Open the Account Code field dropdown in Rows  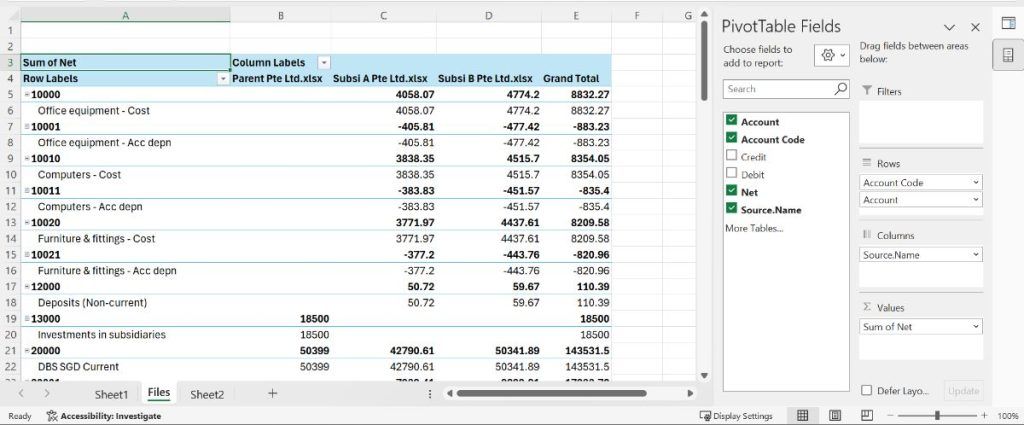[x=976, y=183]
